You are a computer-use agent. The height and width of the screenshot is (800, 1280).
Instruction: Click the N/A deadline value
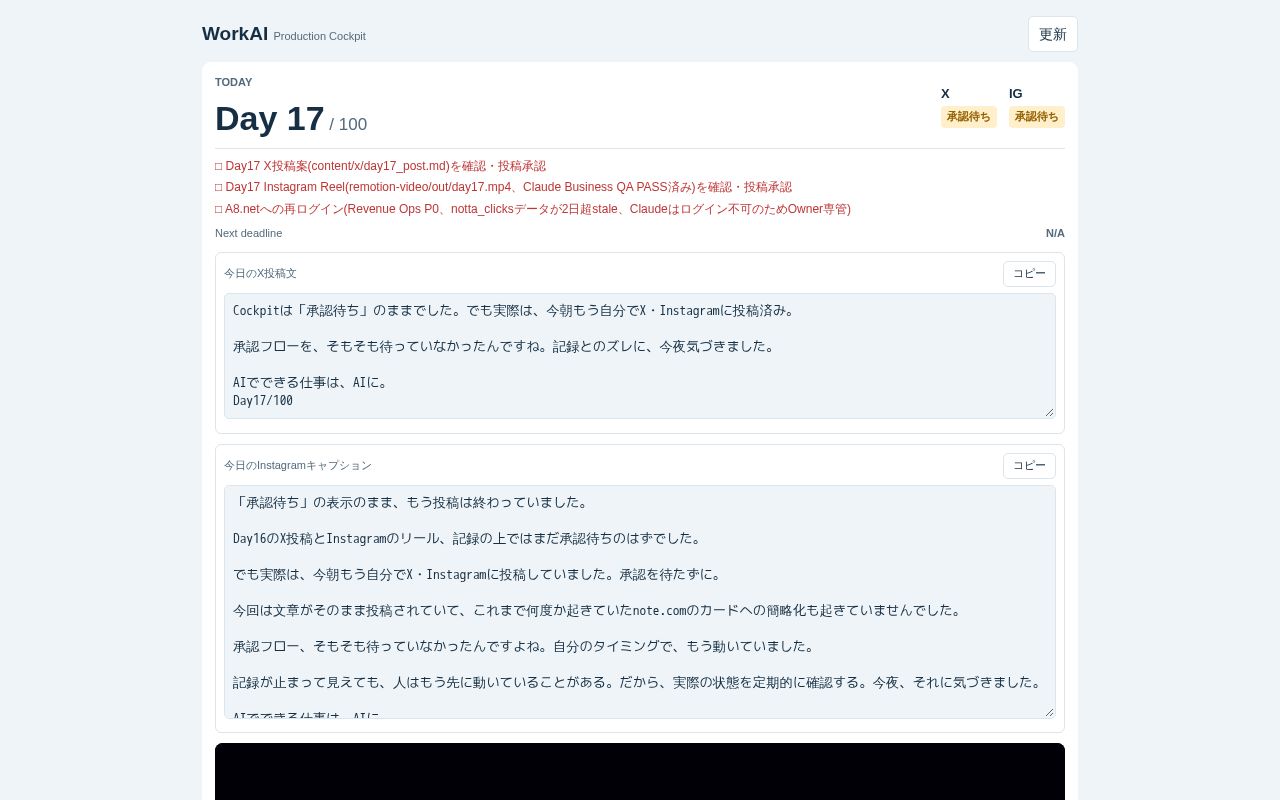1055,233
